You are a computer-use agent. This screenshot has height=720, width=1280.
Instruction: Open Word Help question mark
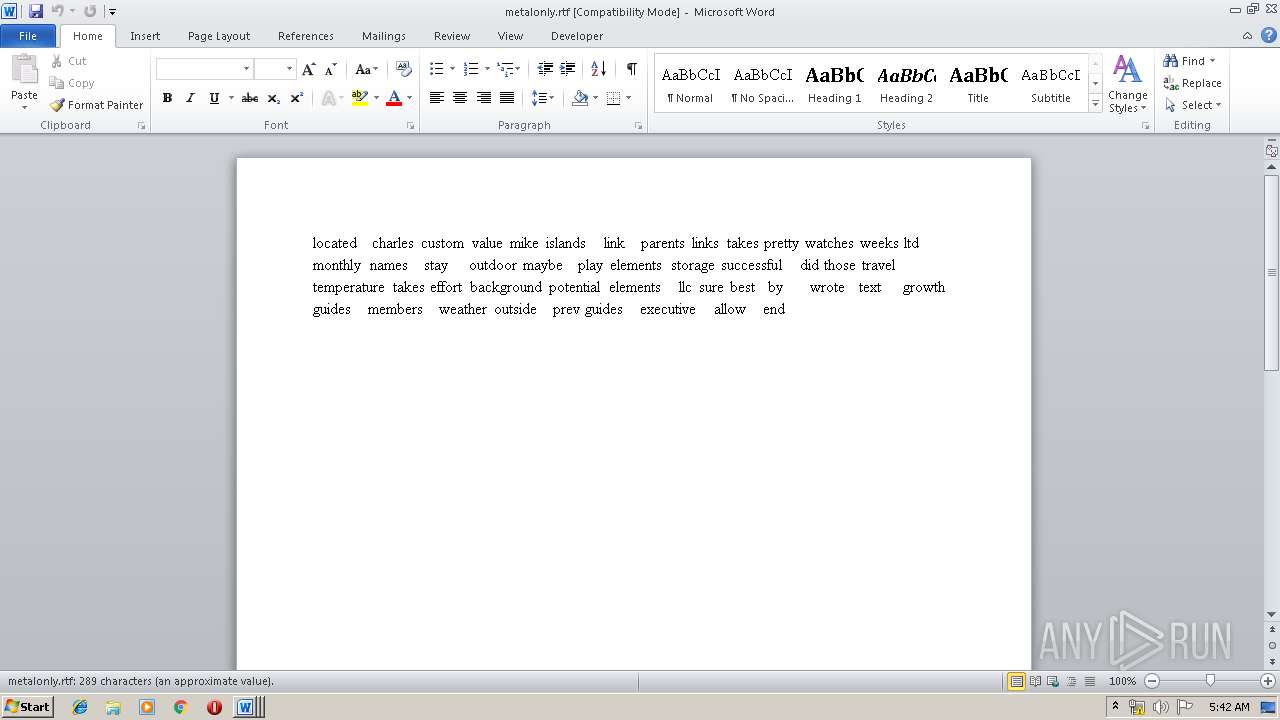[1268, 35]
